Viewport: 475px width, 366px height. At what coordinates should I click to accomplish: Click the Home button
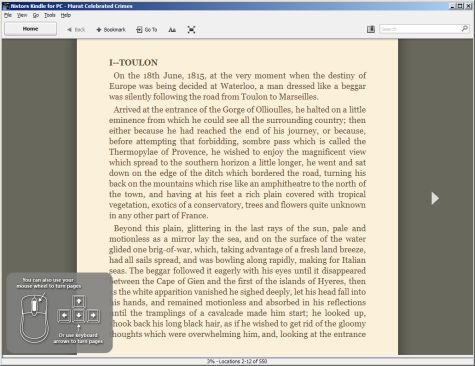[30, 29]
